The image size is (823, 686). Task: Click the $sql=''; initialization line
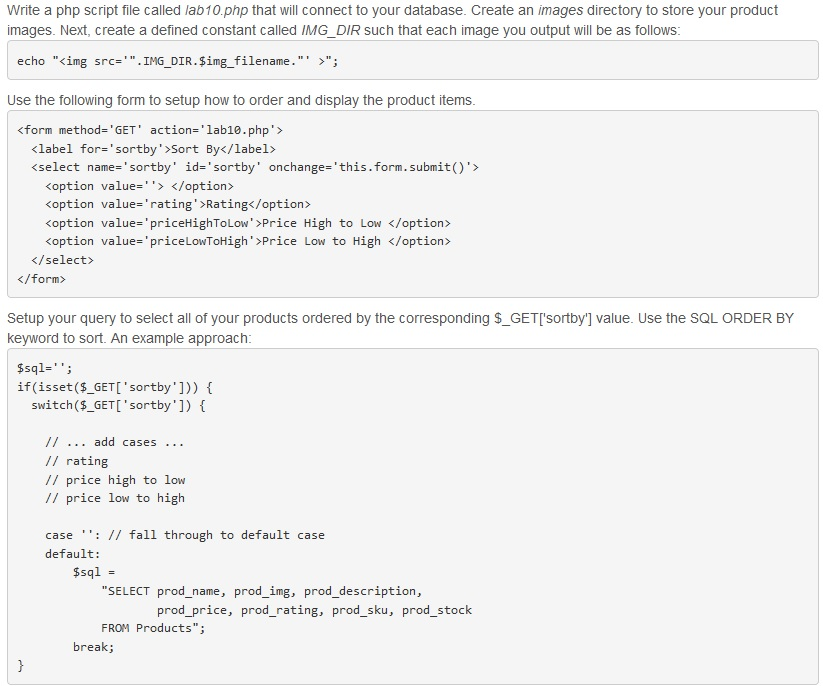tap(45, 368)
